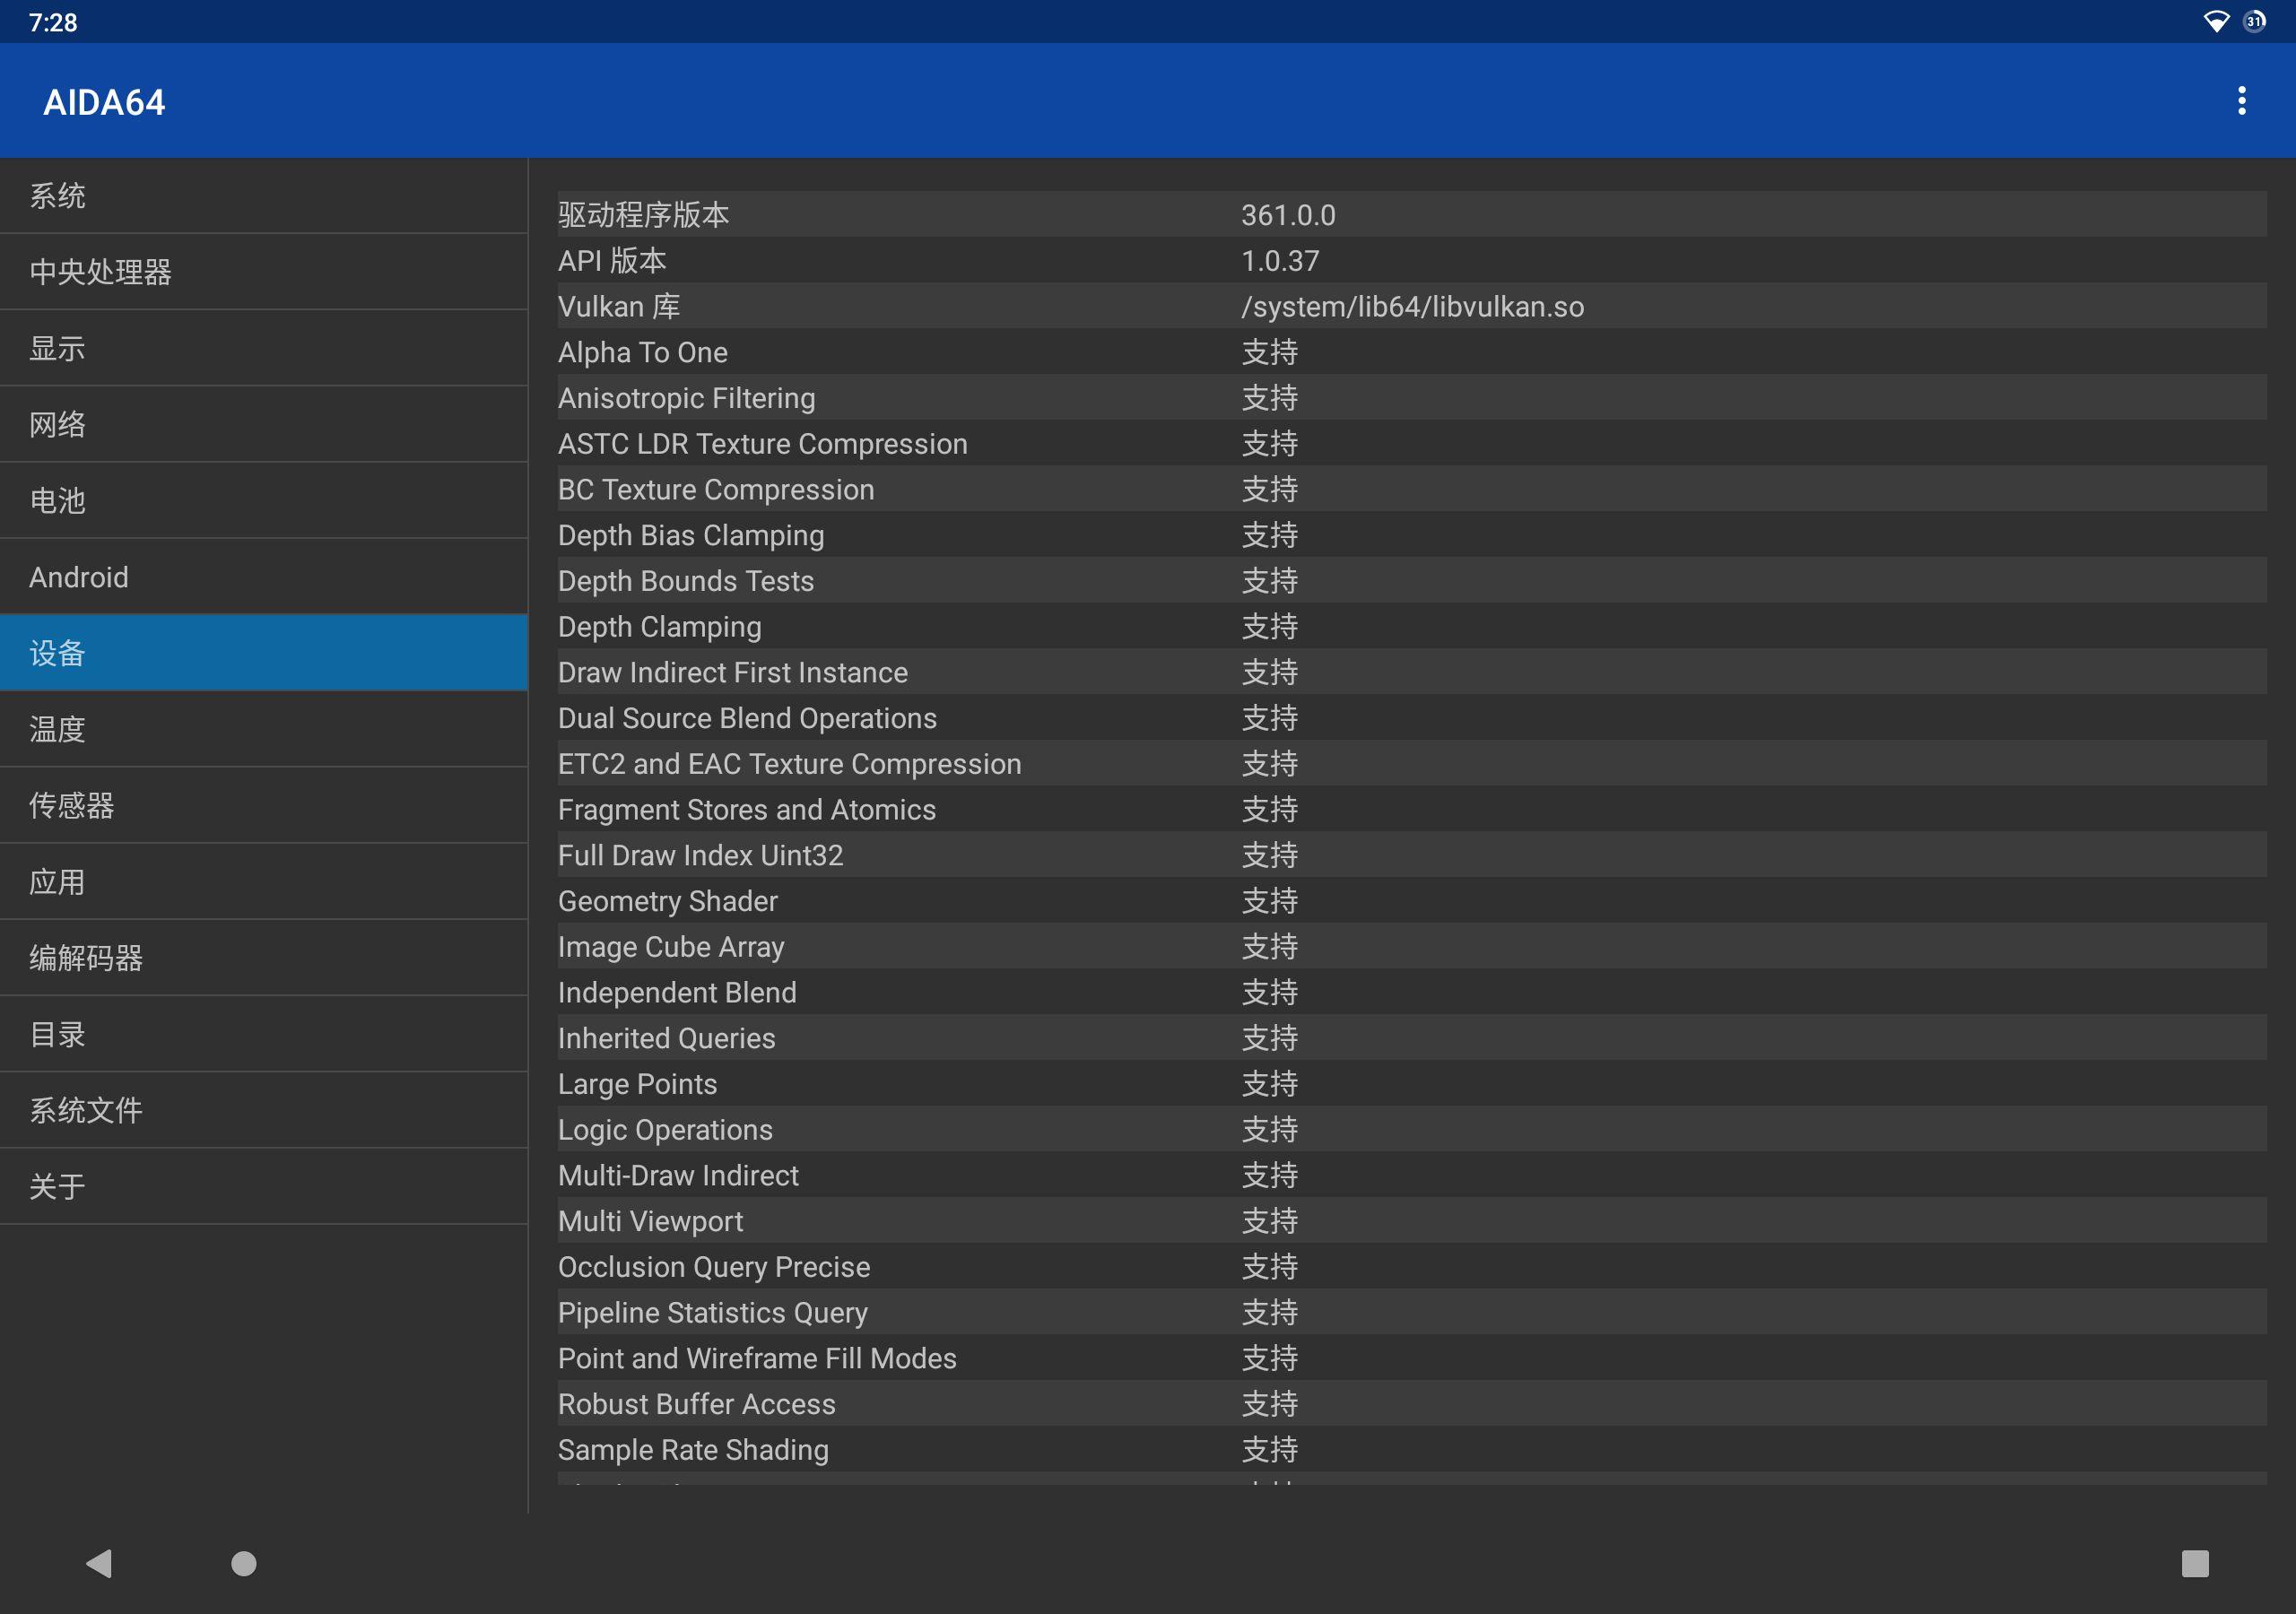Show the 传感器 list
The width and height of the screenshot is (2296, 1614).
263,805
